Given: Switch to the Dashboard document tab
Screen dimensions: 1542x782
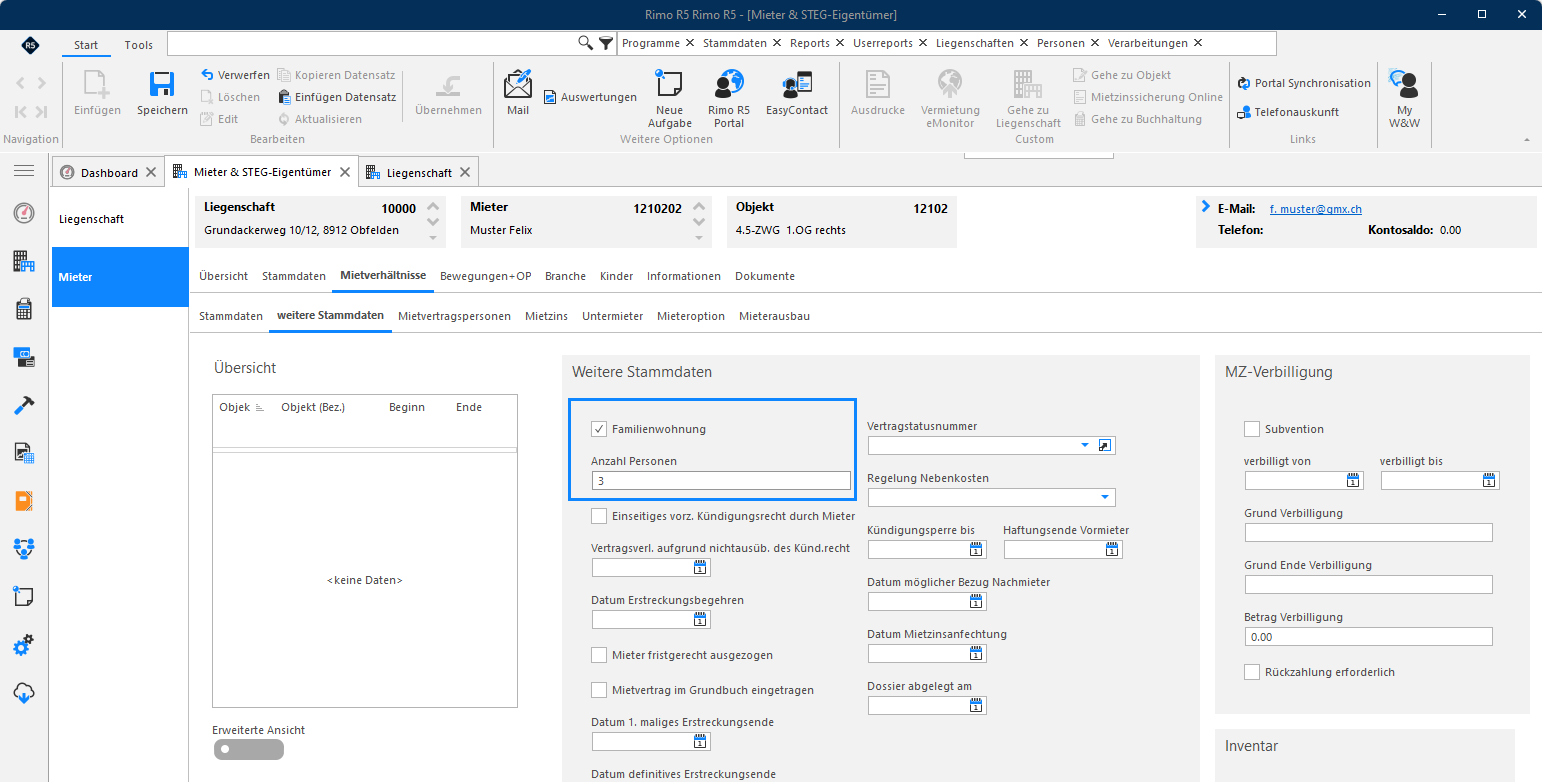Looking at the screenshot, I should pyautogui.click(x=109, y=172).
